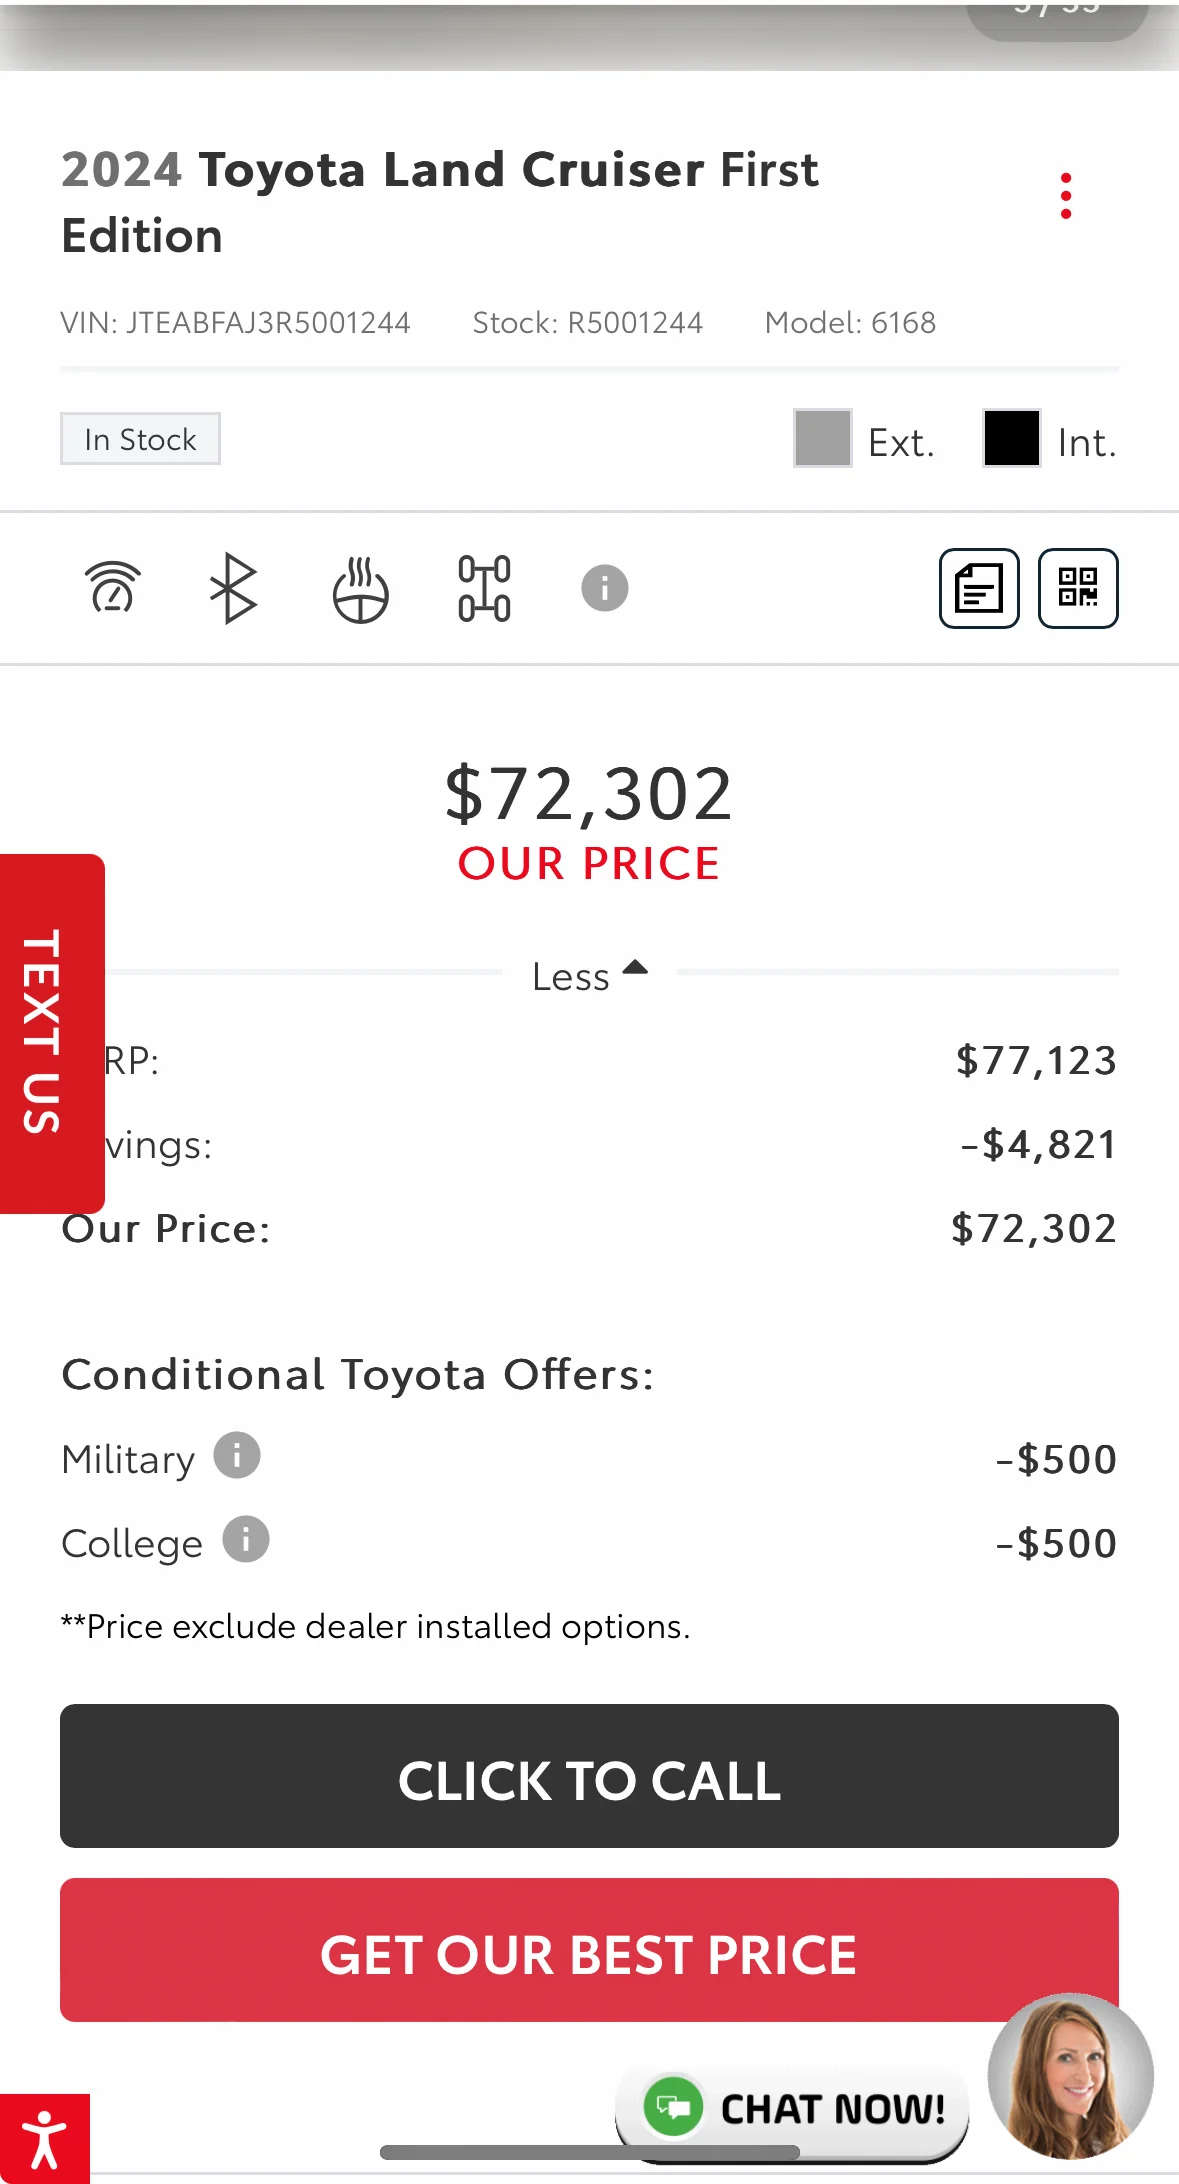Viewport: 1179px width, 2184px height.
Task: Select the gray exterior color swatch
Action: pyautogui.click(x=823, y=438)
